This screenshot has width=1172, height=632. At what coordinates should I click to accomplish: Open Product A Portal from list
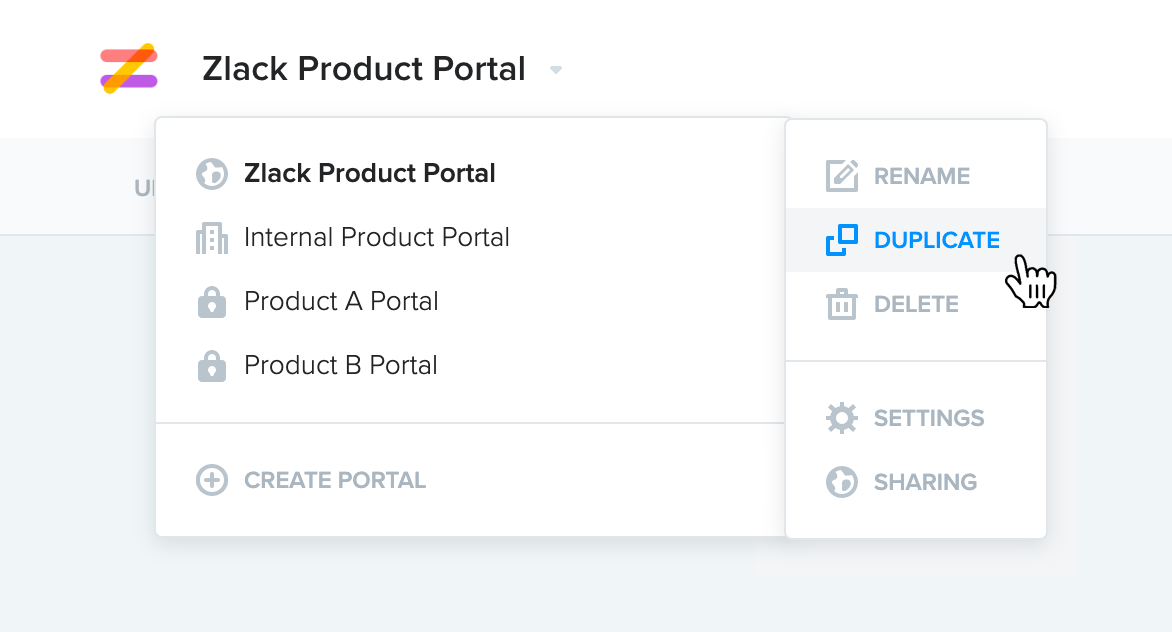(341, 302)
